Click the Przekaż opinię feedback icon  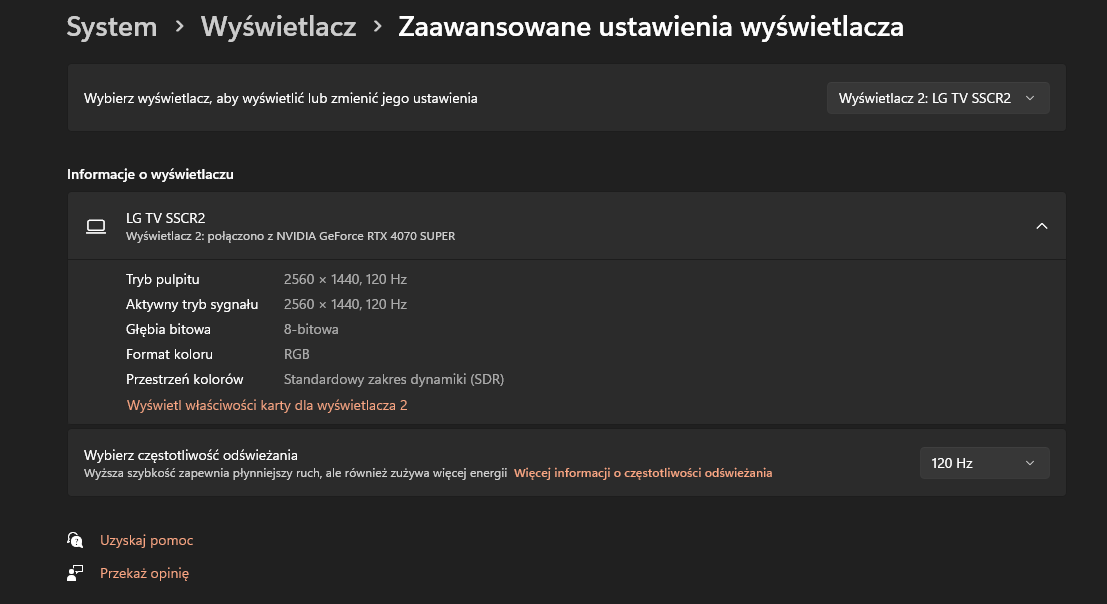click(x=75, y=573)
